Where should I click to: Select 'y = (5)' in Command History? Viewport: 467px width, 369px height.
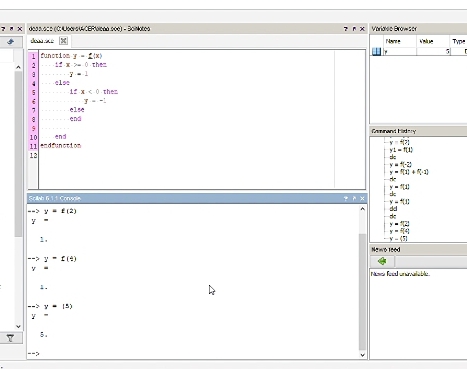pyautogui.click(x=398, y=238)
